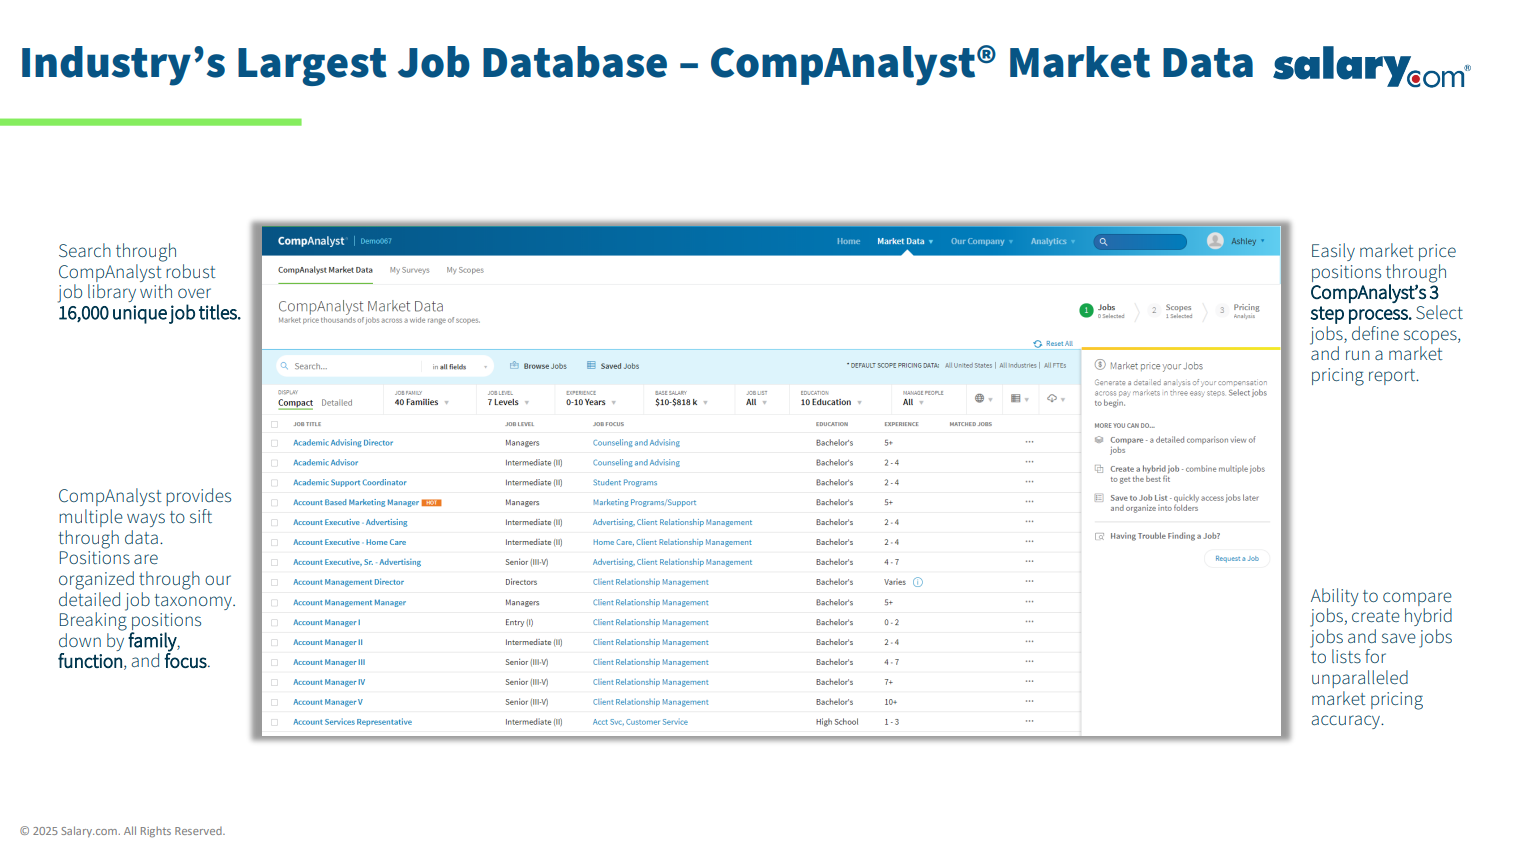Click the Student Programs job focus link

(625, 483)
